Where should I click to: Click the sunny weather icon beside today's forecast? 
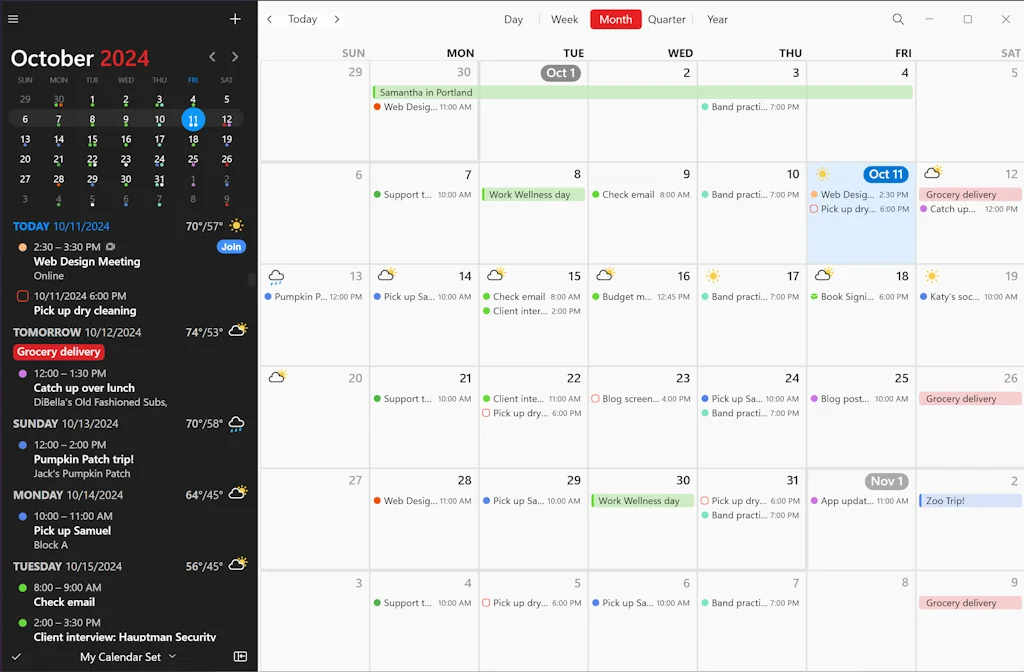(x=237, y=226)
